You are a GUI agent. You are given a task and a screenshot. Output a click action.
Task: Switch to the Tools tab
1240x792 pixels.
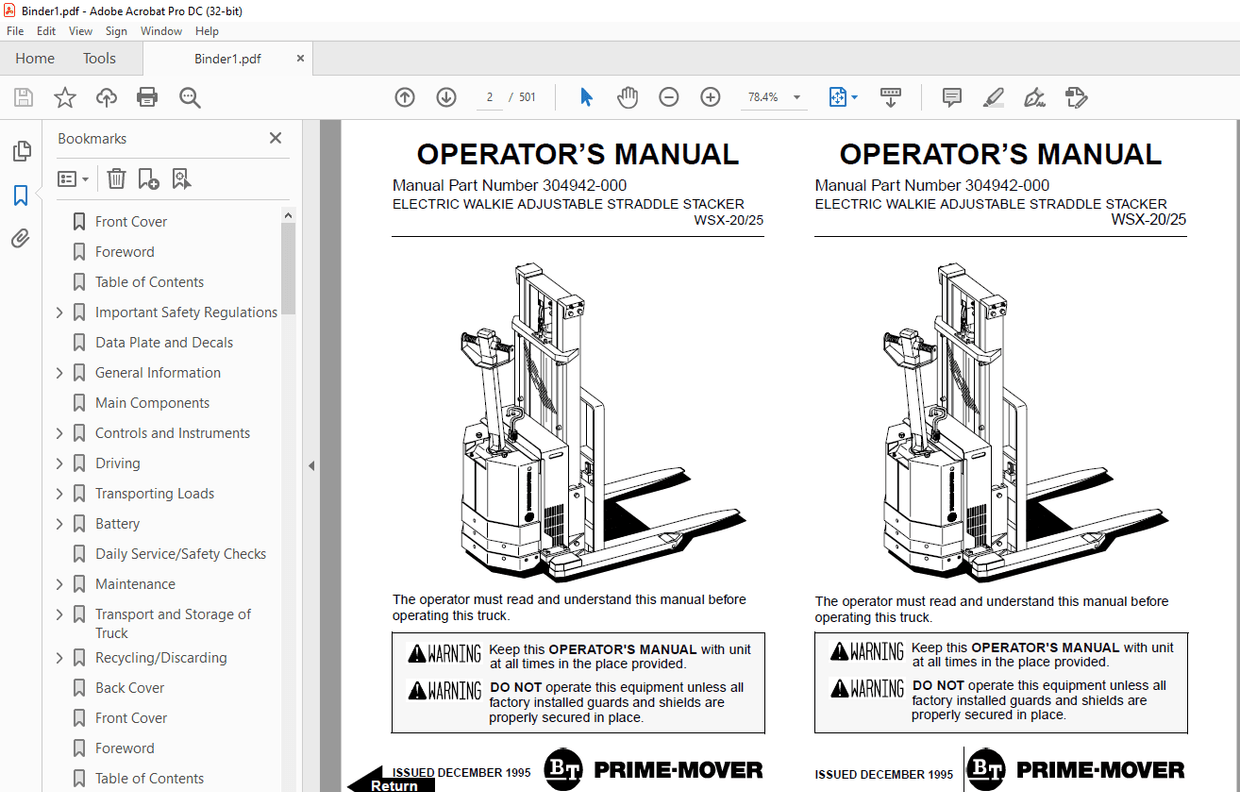(99, 58)
